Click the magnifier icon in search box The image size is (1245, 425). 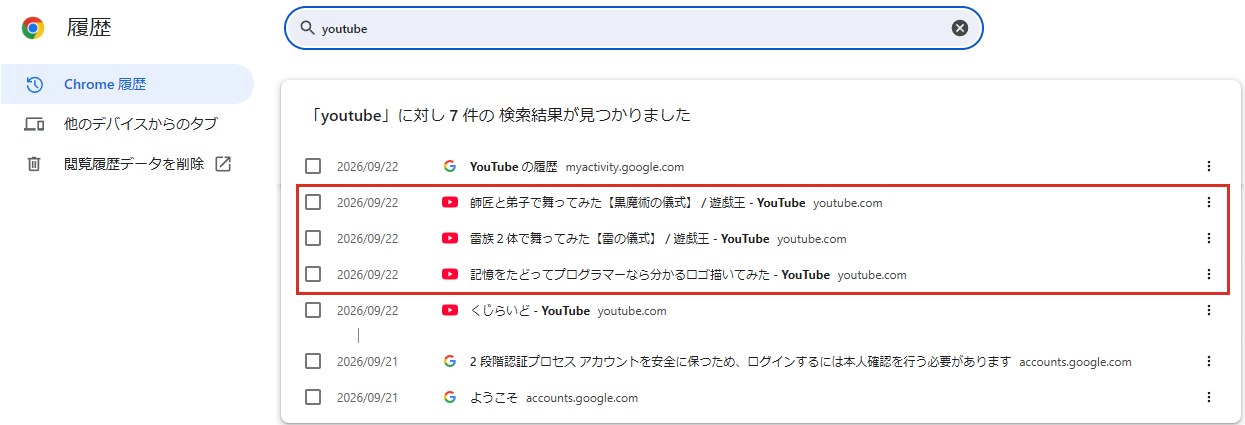coord(308,28)
